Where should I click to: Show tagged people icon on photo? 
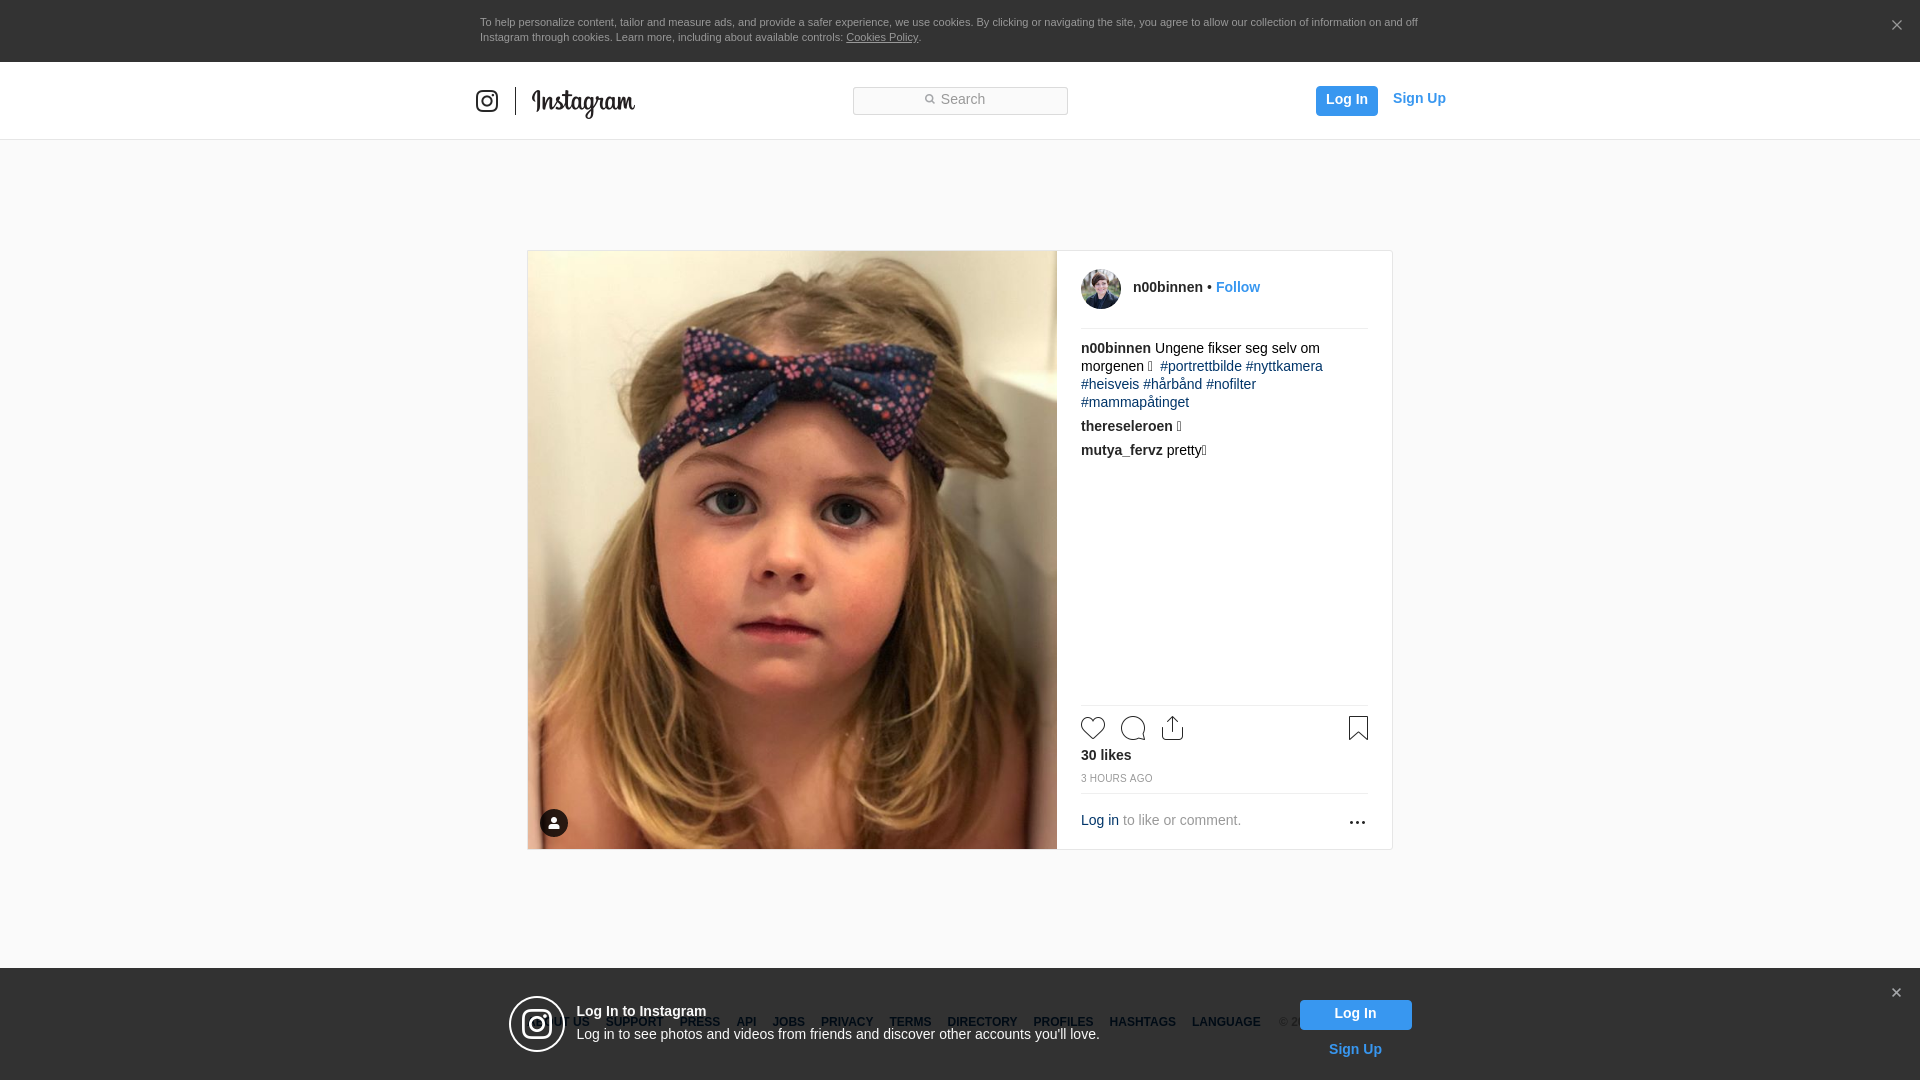click(554, 823)
